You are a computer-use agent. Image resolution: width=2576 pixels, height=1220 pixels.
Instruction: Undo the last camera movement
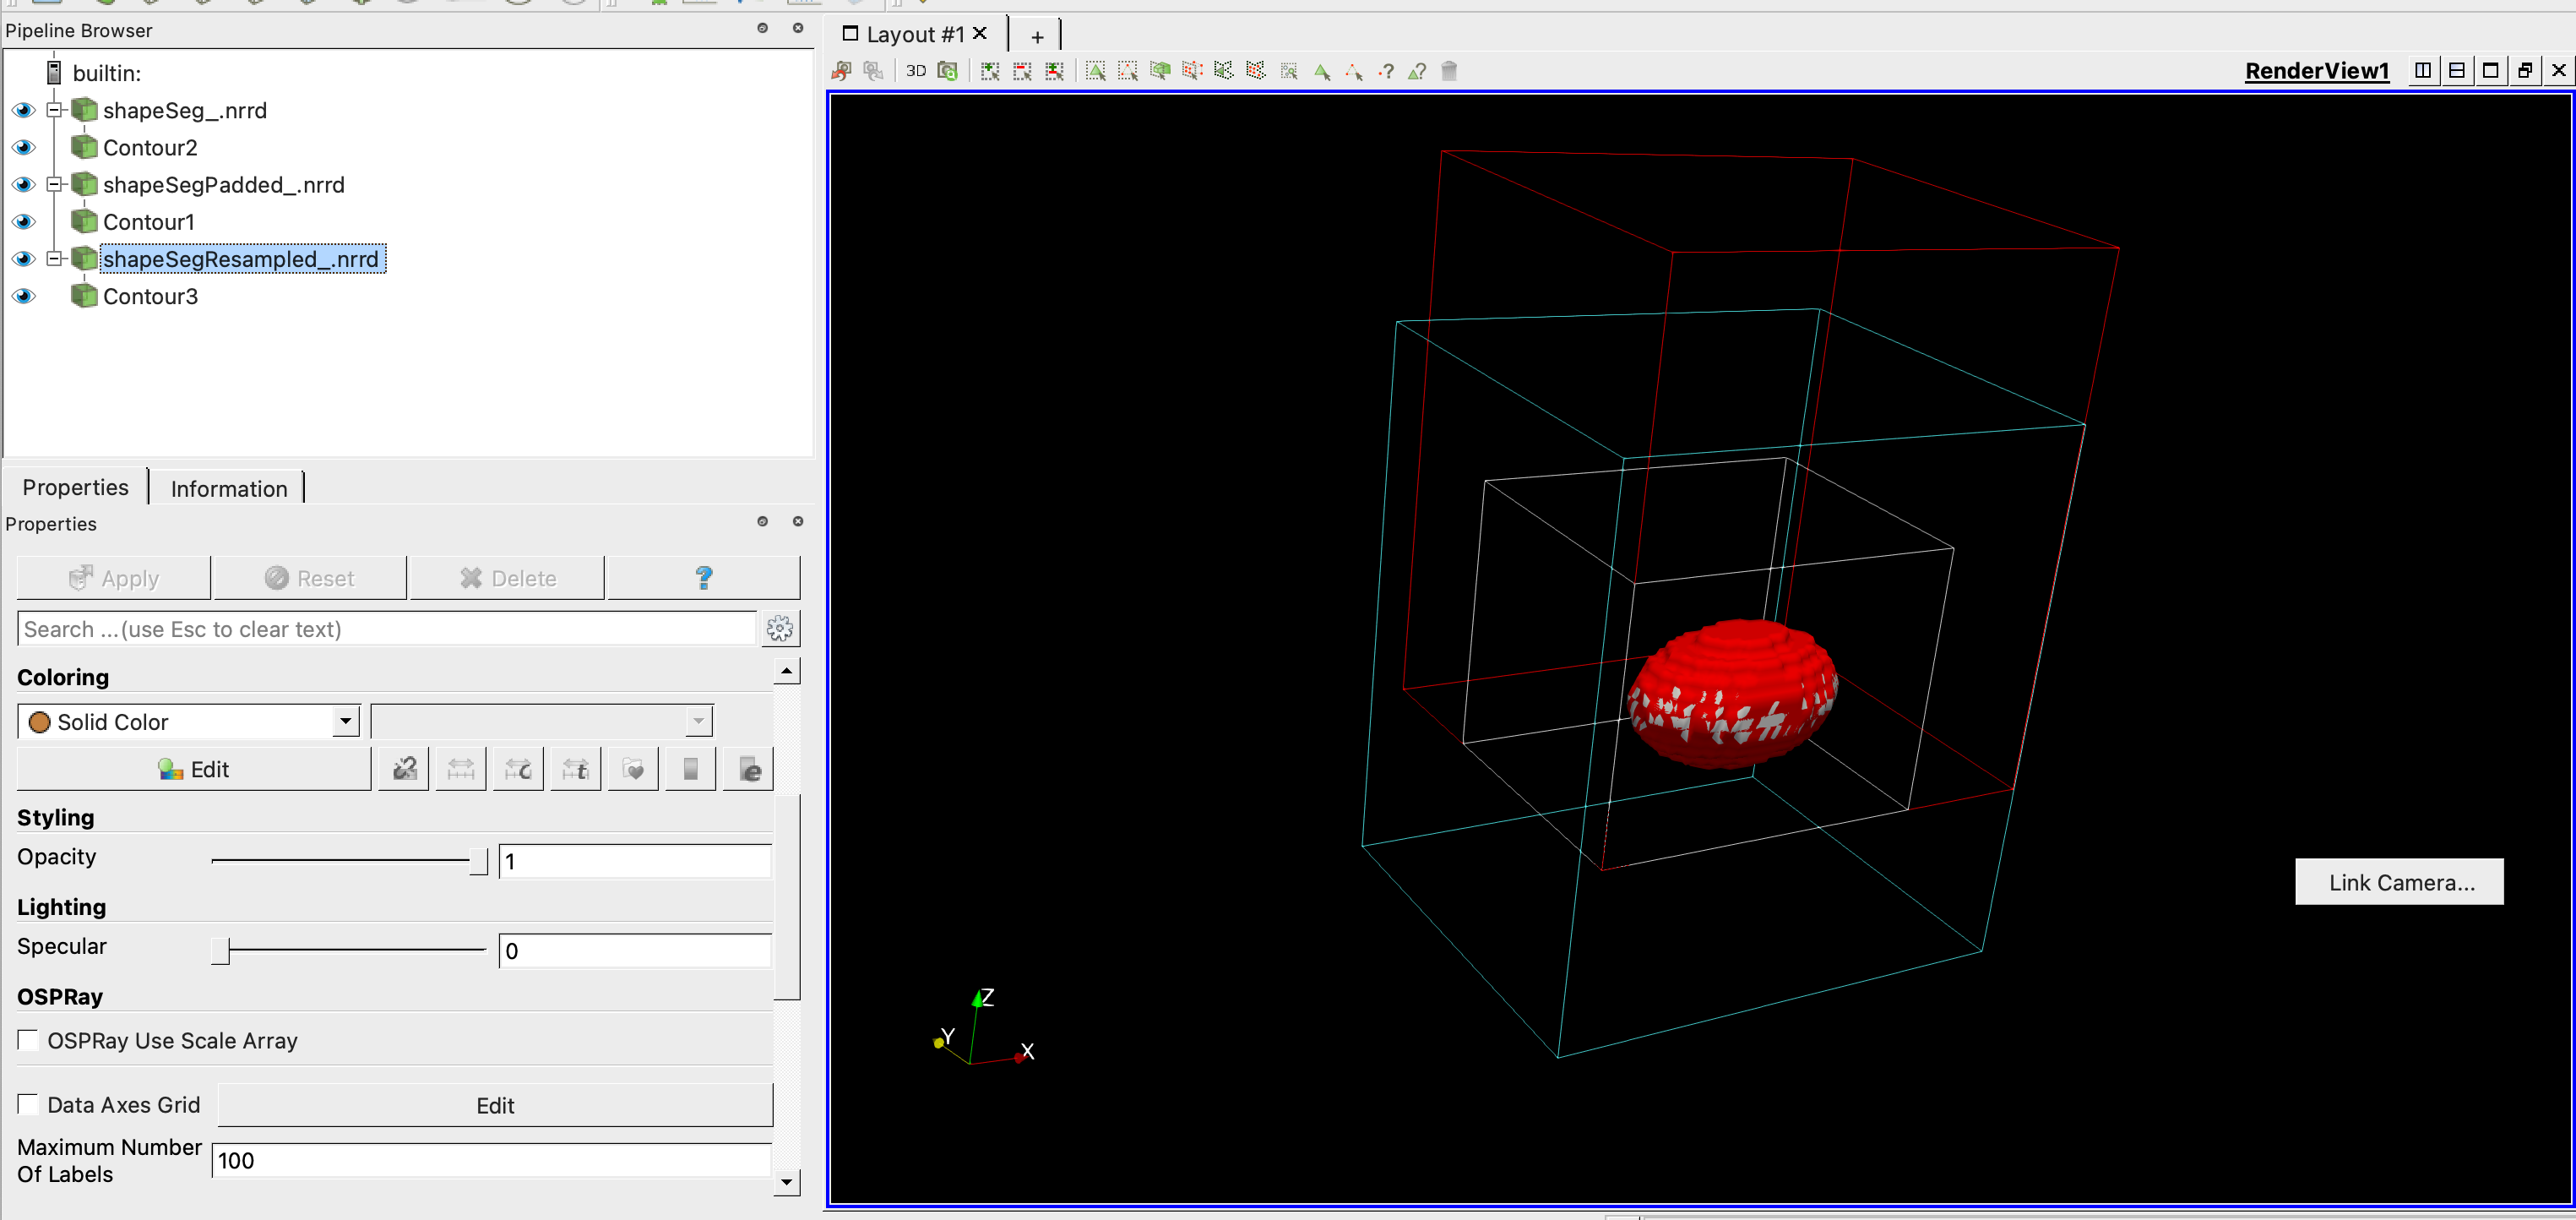click(x=842, y=71)
